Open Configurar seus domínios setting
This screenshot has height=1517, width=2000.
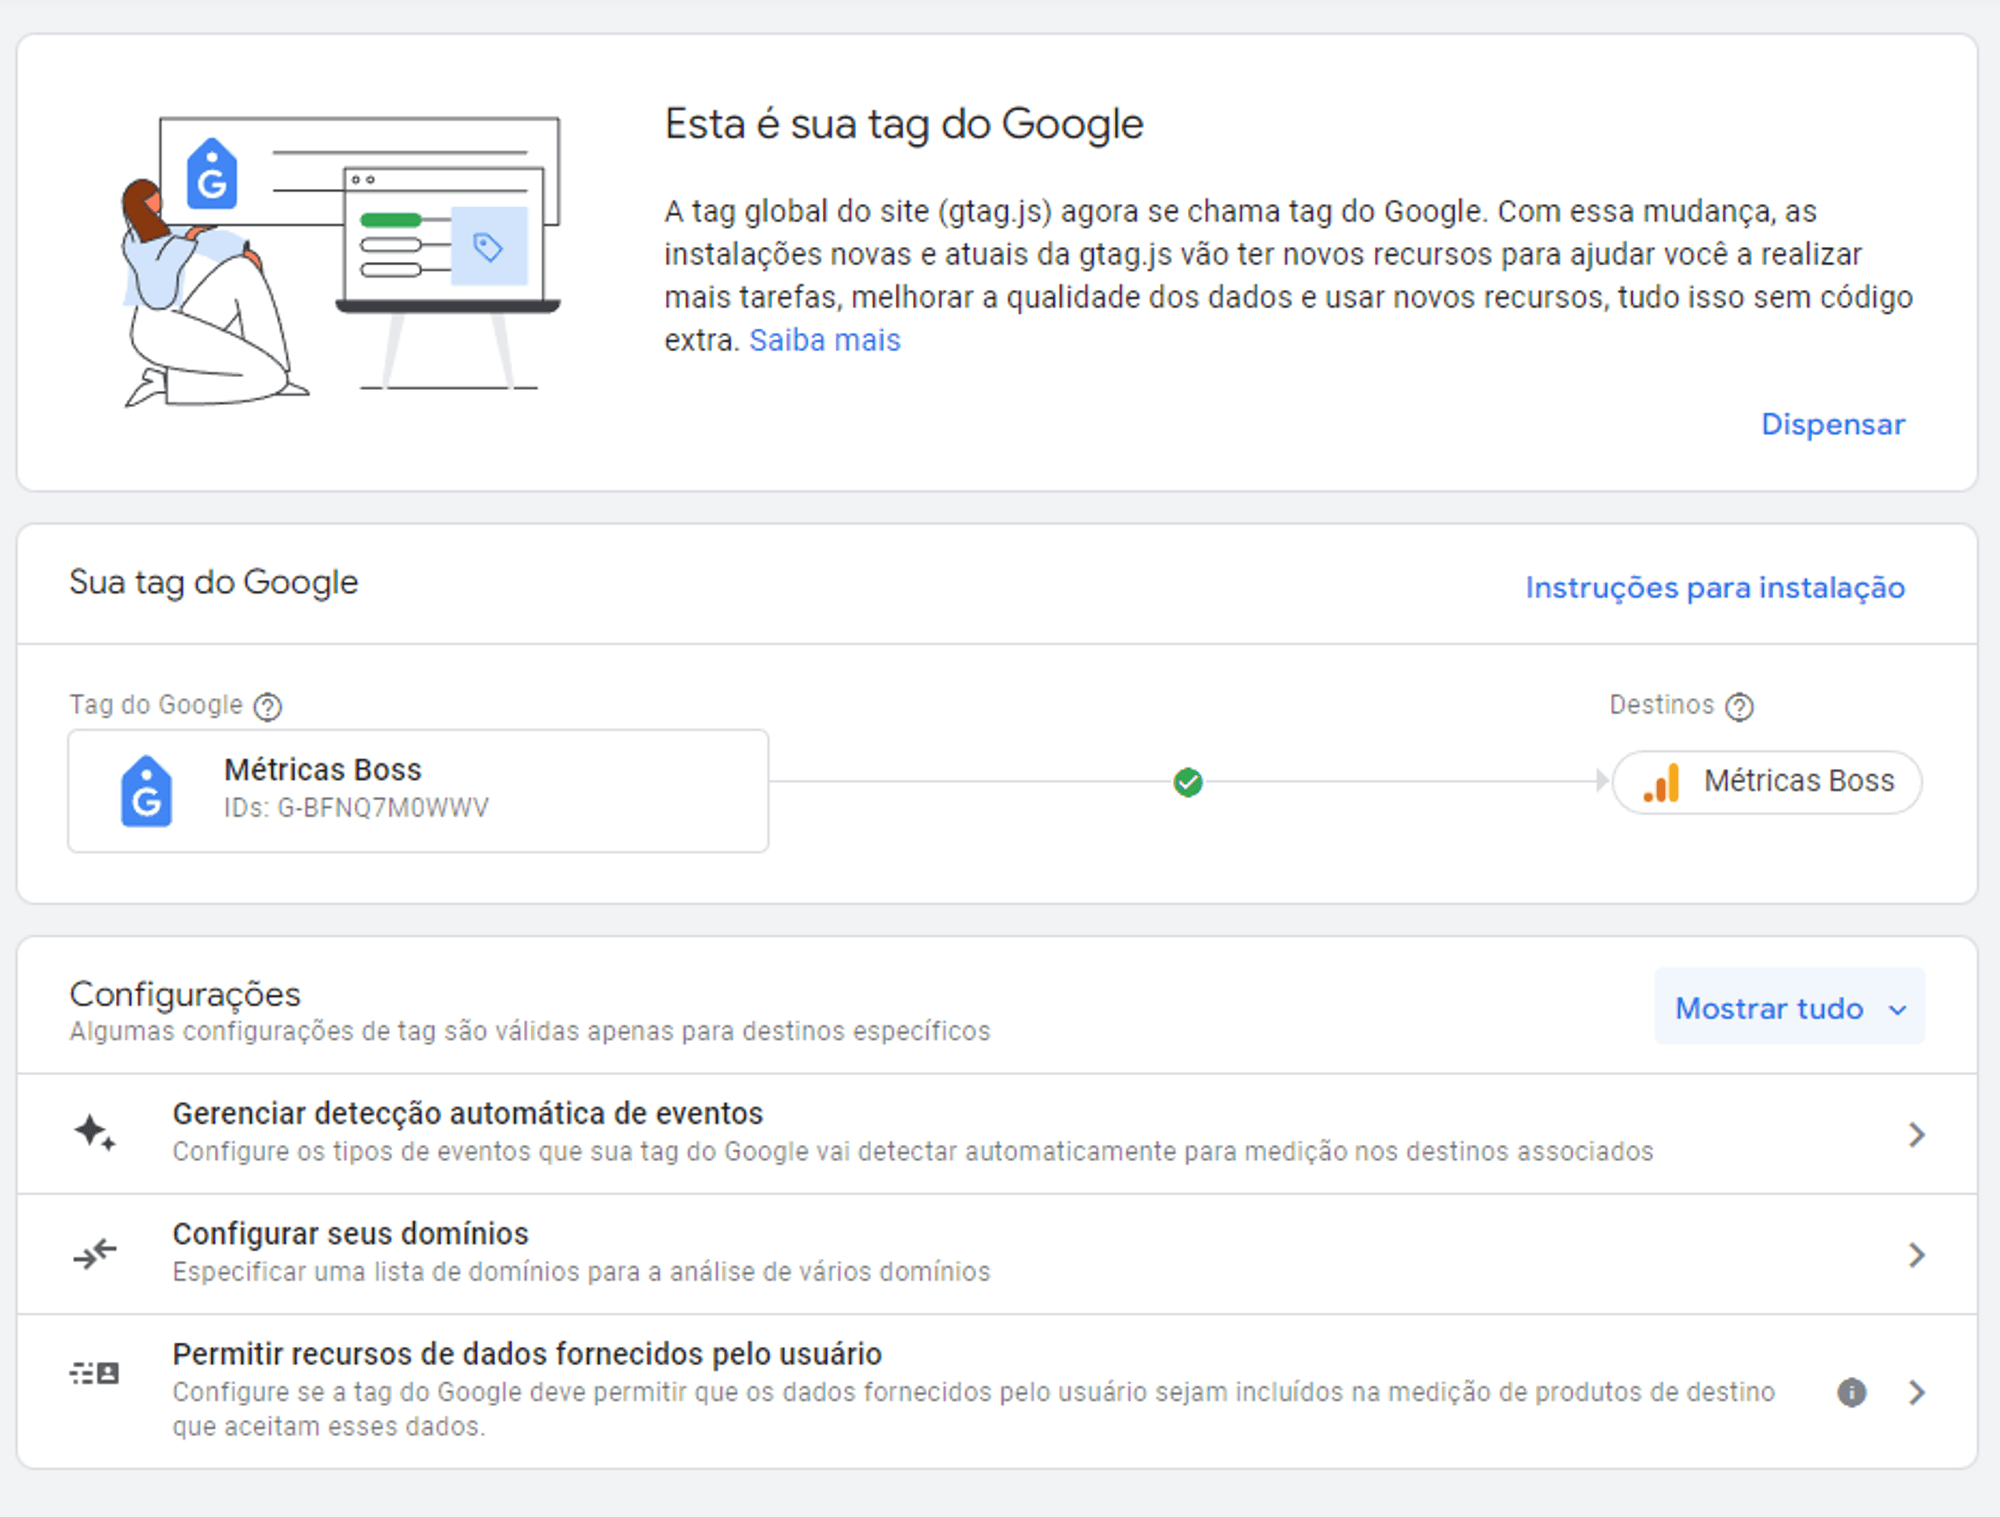click(x=350, y=1234)
